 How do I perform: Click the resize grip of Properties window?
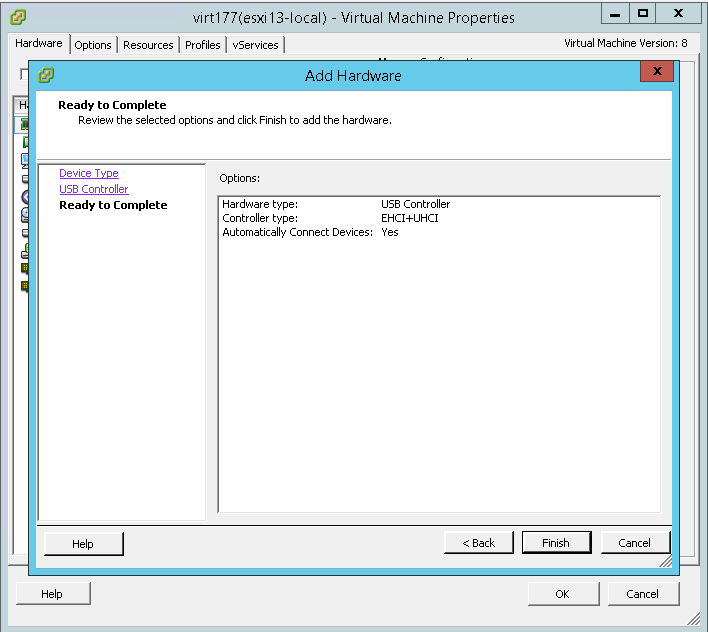click(694, 619)
